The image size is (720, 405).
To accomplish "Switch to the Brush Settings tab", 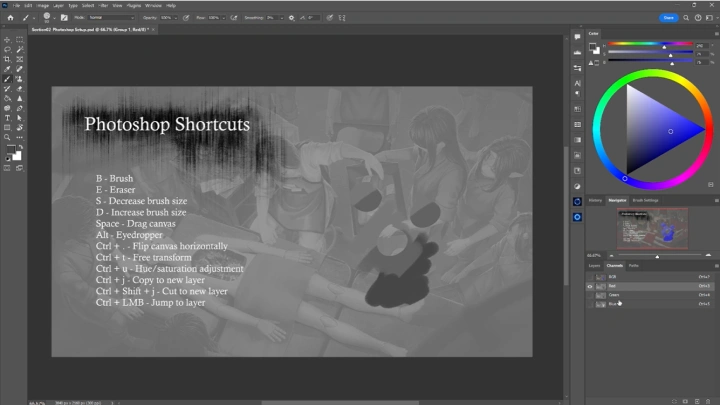I will click(x=645, y=201).
